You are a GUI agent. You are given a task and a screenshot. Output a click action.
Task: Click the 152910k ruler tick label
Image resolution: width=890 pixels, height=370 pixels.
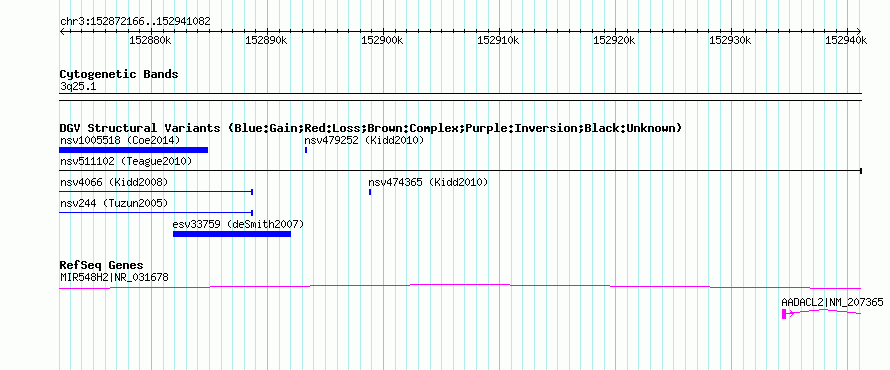498,40
